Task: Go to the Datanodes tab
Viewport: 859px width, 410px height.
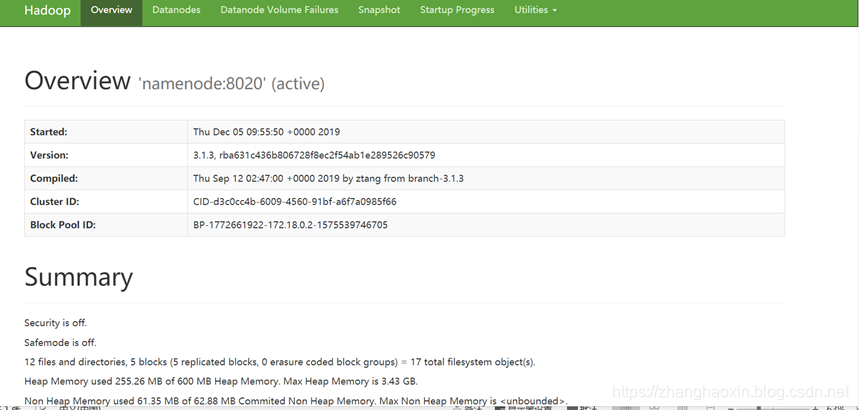Action: [176, 10]
